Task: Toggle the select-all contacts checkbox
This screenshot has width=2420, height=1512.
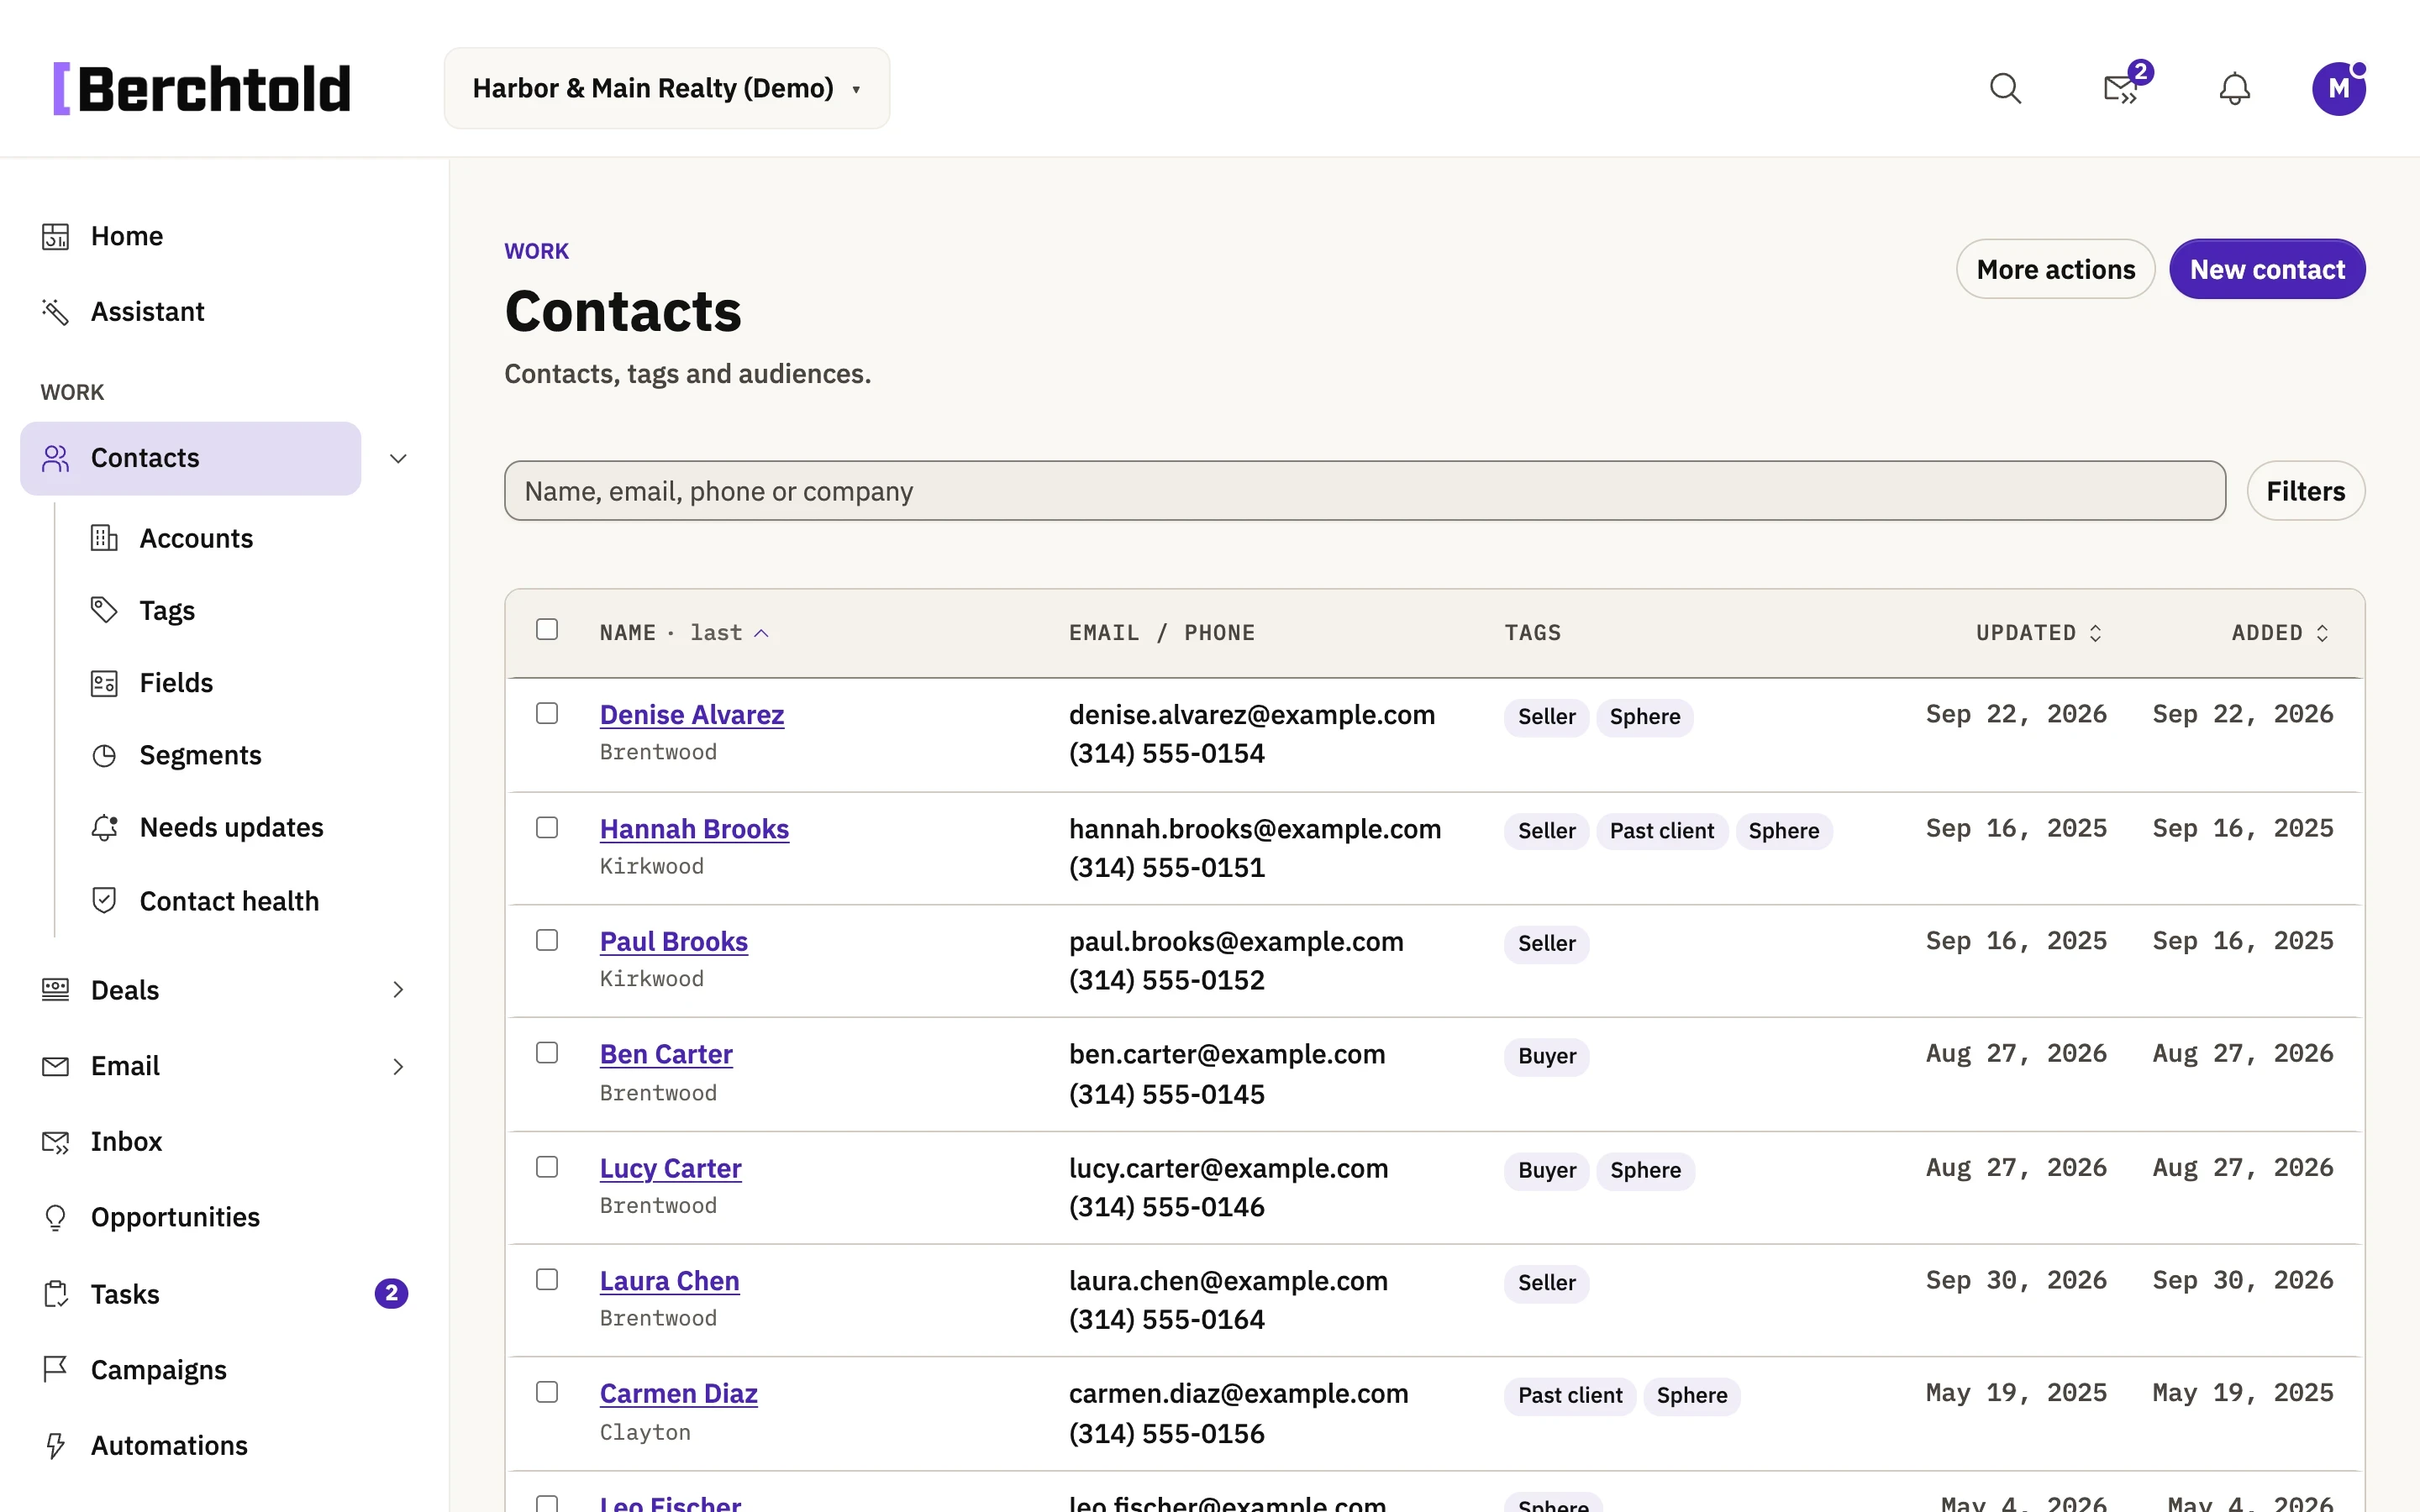Action: coord(547,629)
